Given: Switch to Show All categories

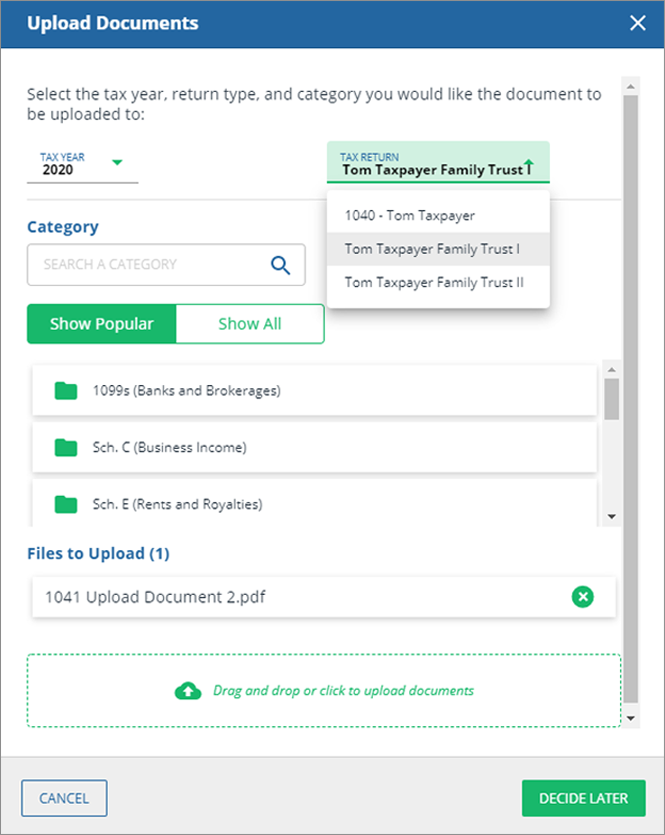Looking at the screenshot, I should 250,324.
